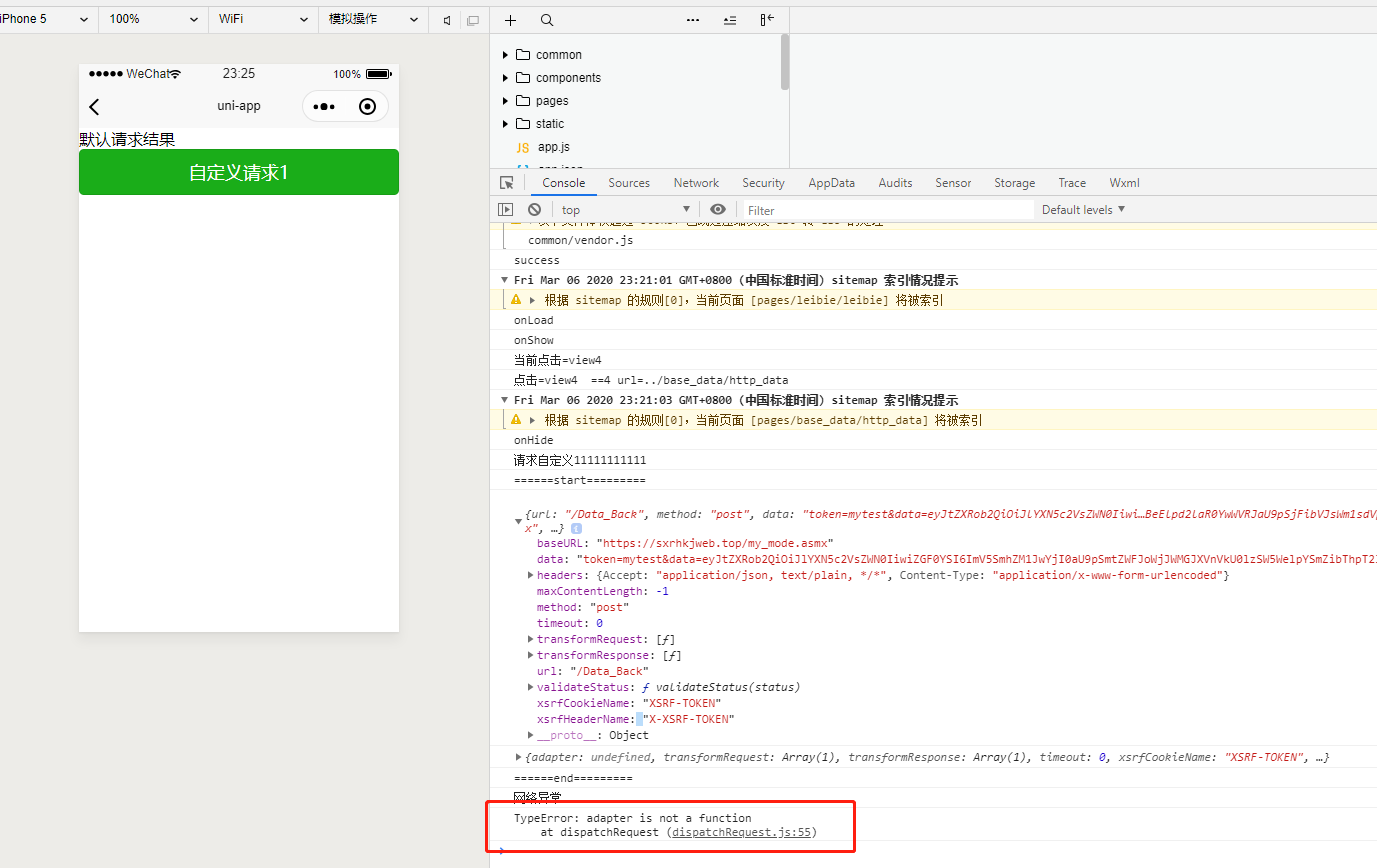This screenshot has height=868, width=1377.
Task: Collapse file tree panel icon
Action: [x=767, y=20]
